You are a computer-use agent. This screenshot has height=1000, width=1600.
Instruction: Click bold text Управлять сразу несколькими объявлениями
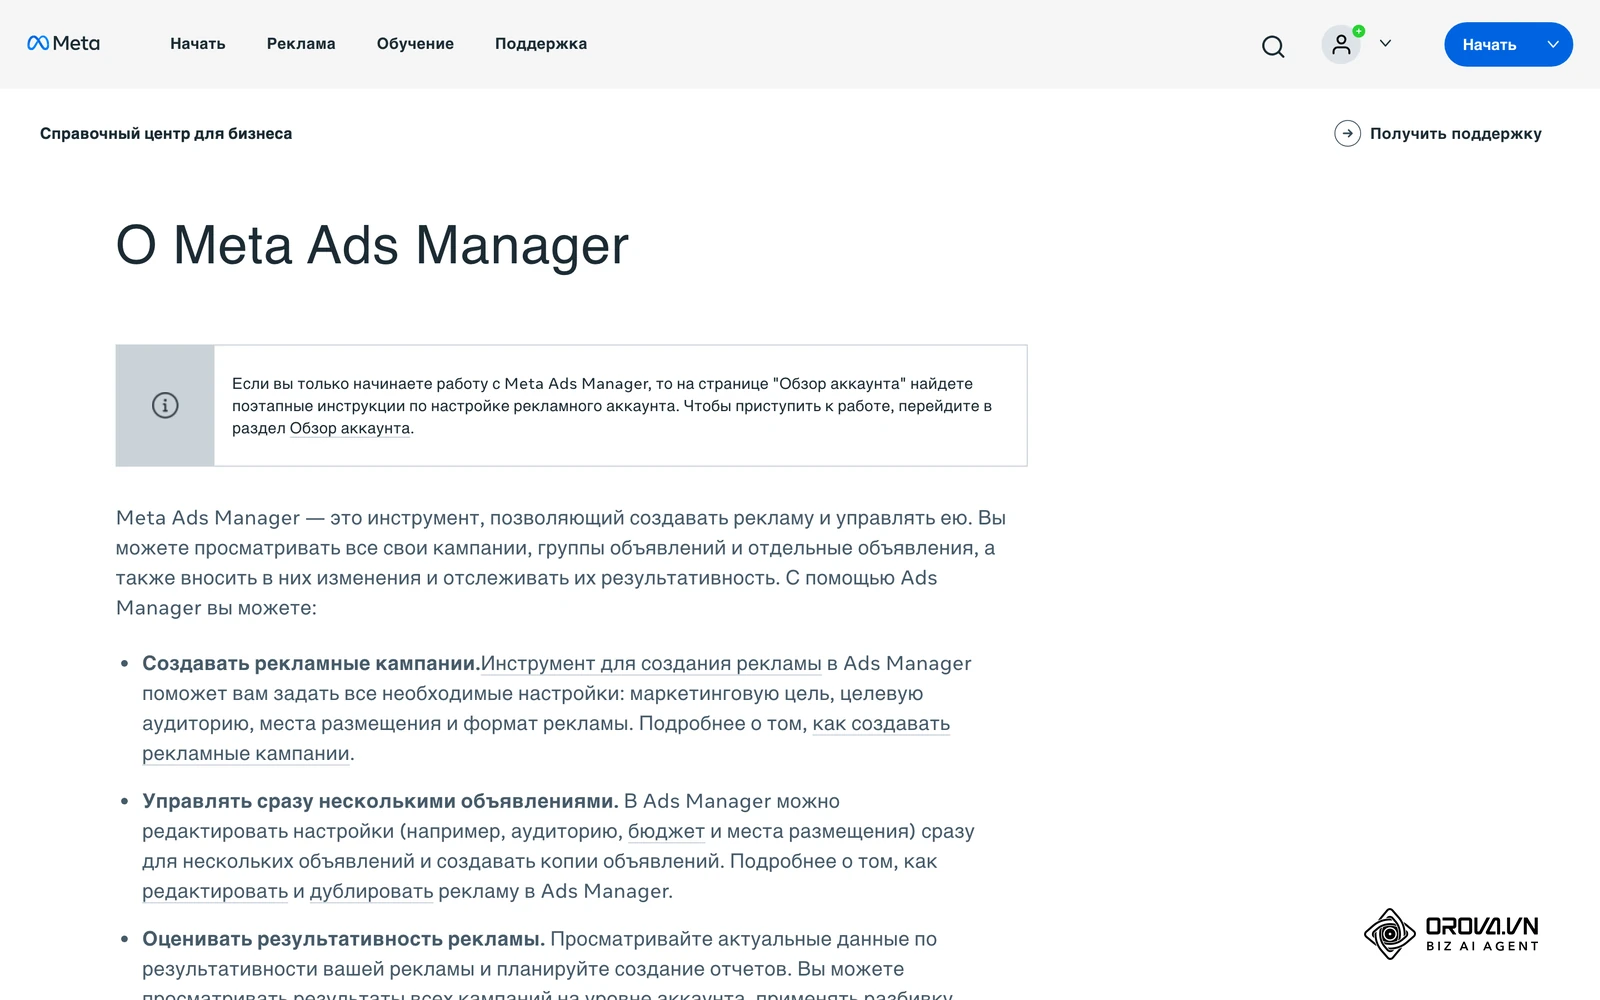(x=380, y=802)
